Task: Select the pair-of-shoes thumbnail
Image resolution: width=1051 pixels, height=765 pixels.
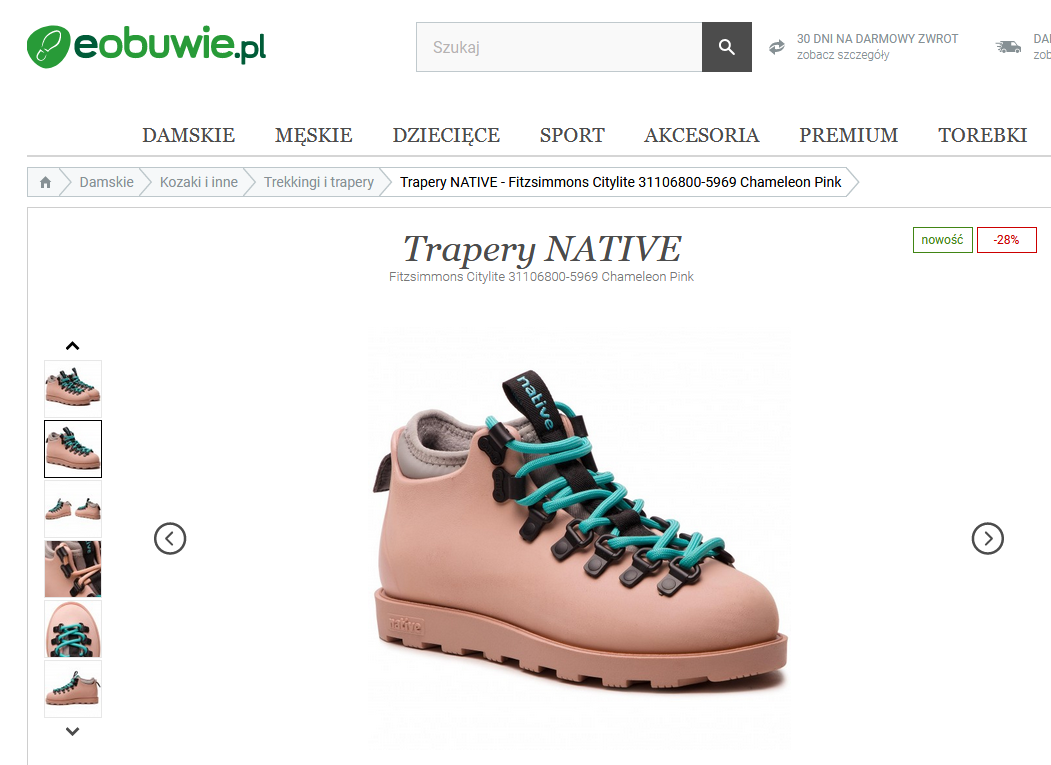Action: coord(73,509)
